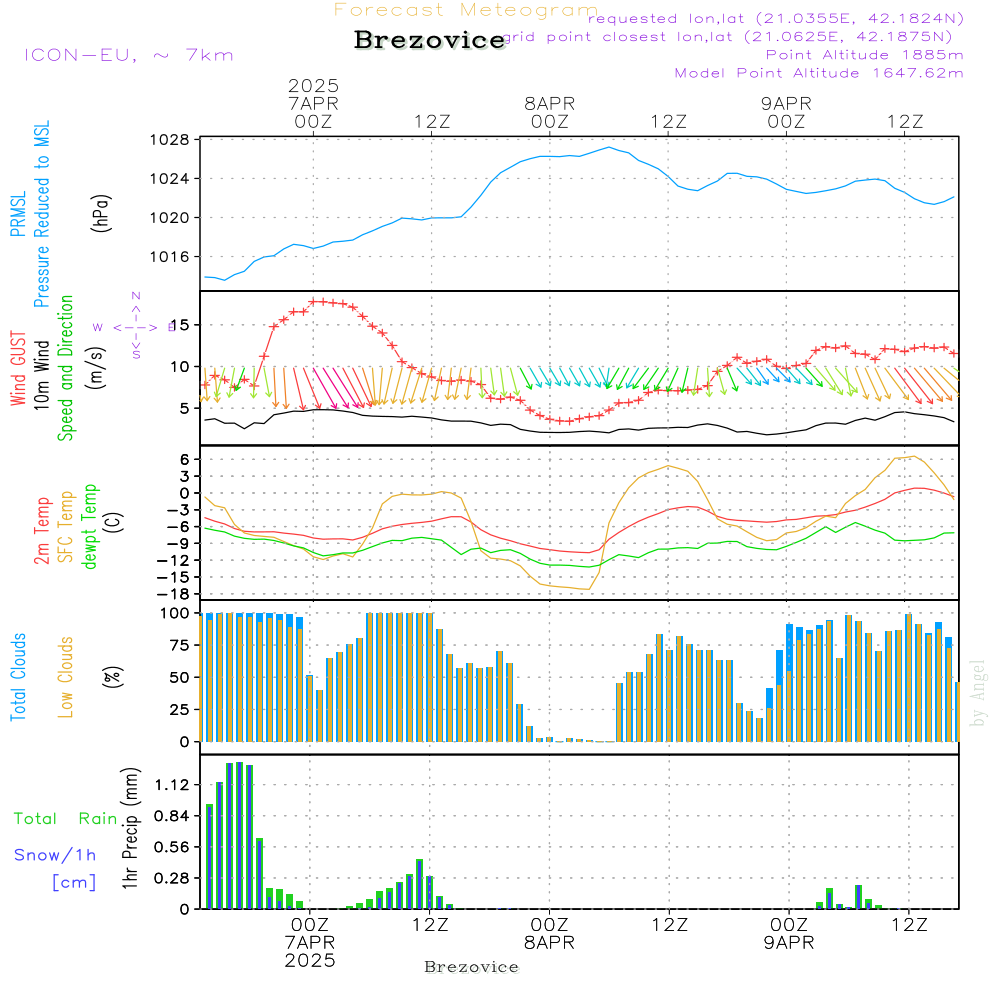Select the blue "Snow/1h" legend label
This screenshot has height=1000, width=1000.
(55, 855)
